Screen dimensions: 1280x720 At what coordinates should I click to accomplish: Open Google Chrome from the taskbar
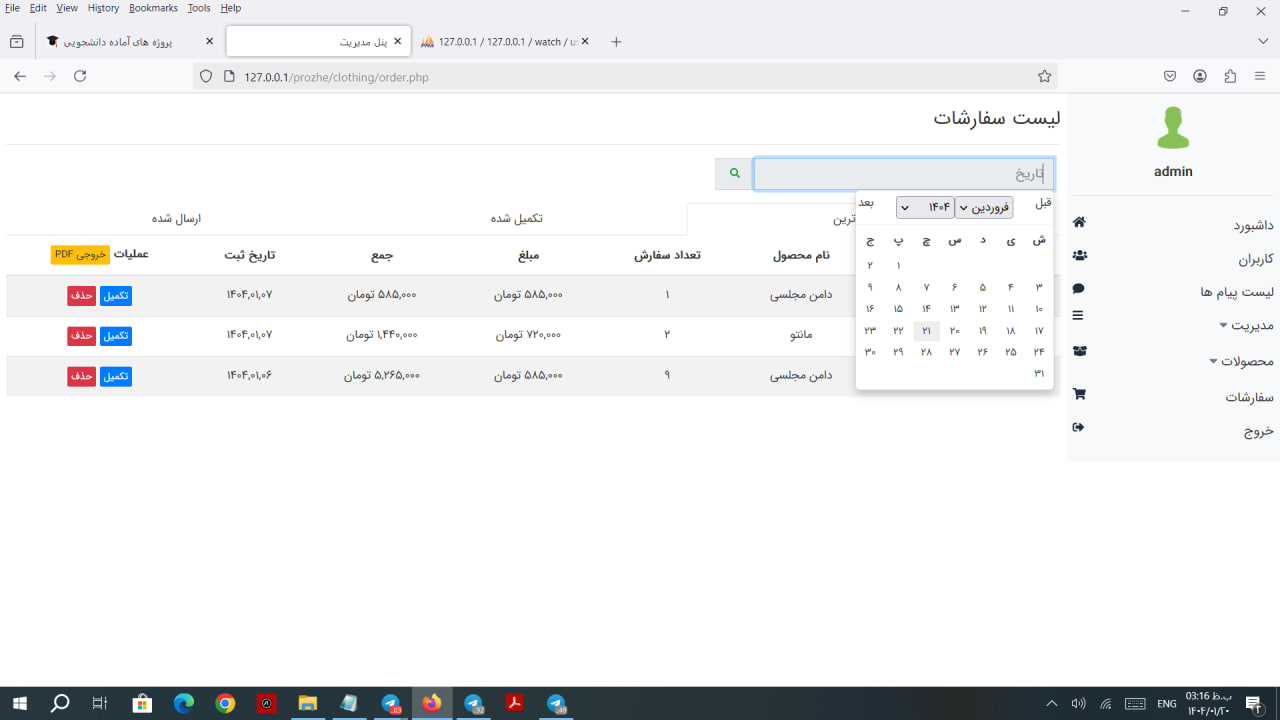pyautogui.click(x=225, y=703)
